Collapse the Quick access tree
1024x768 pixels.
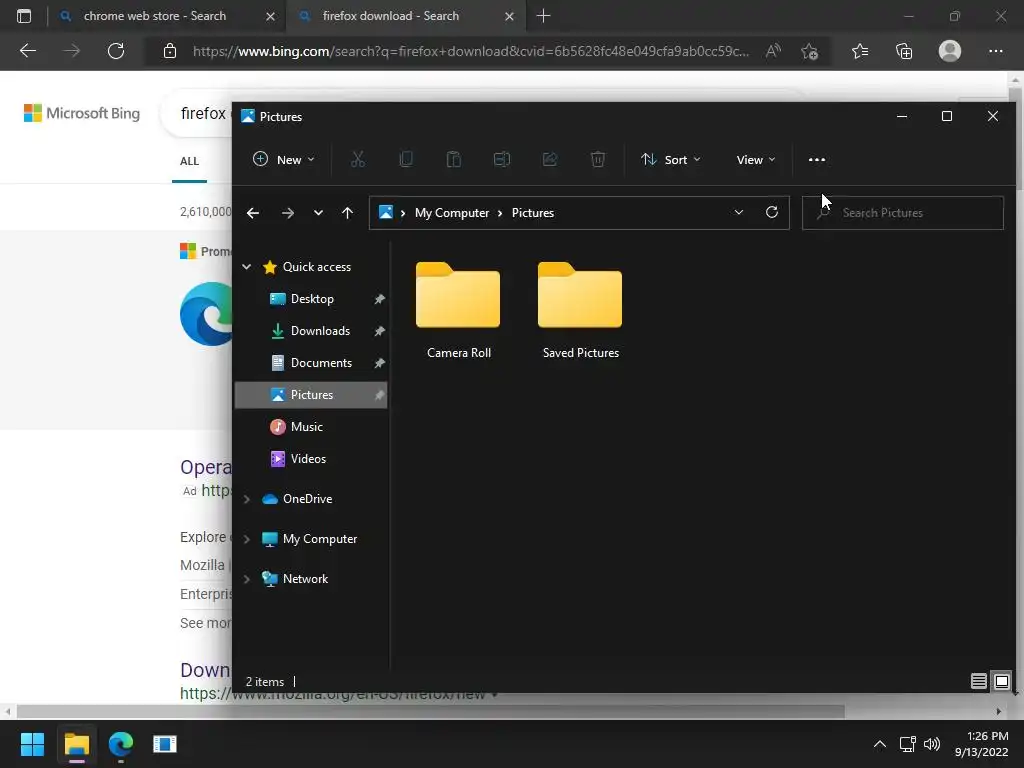point(247,266)
